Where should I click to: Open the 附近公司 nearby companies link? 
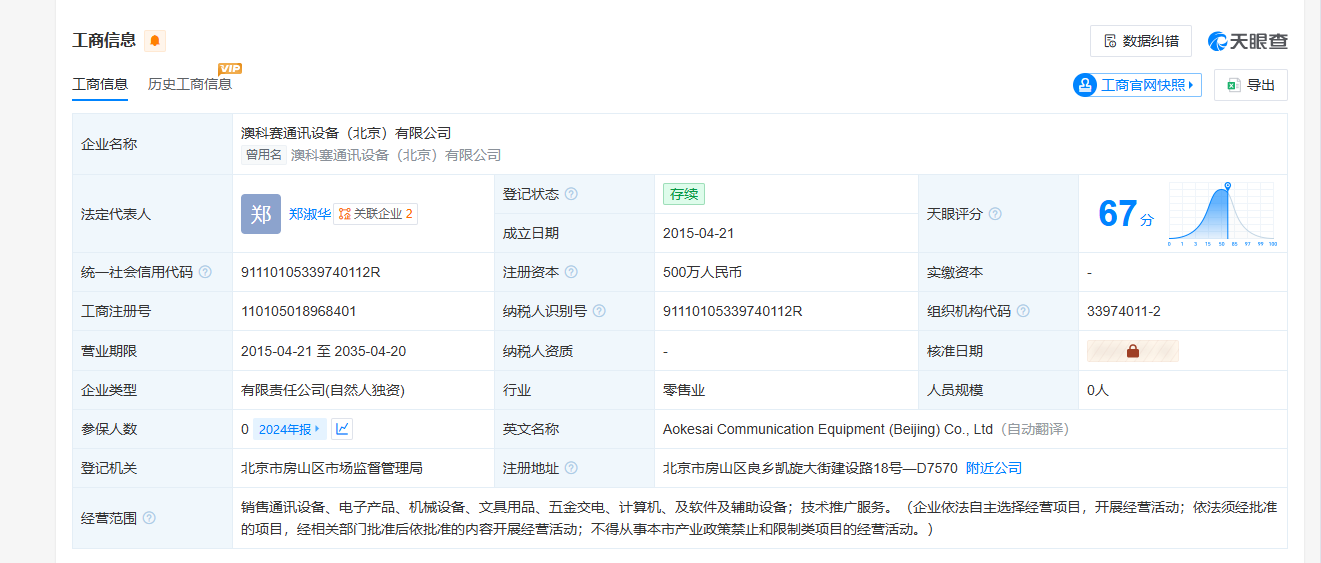coord(993,468)
